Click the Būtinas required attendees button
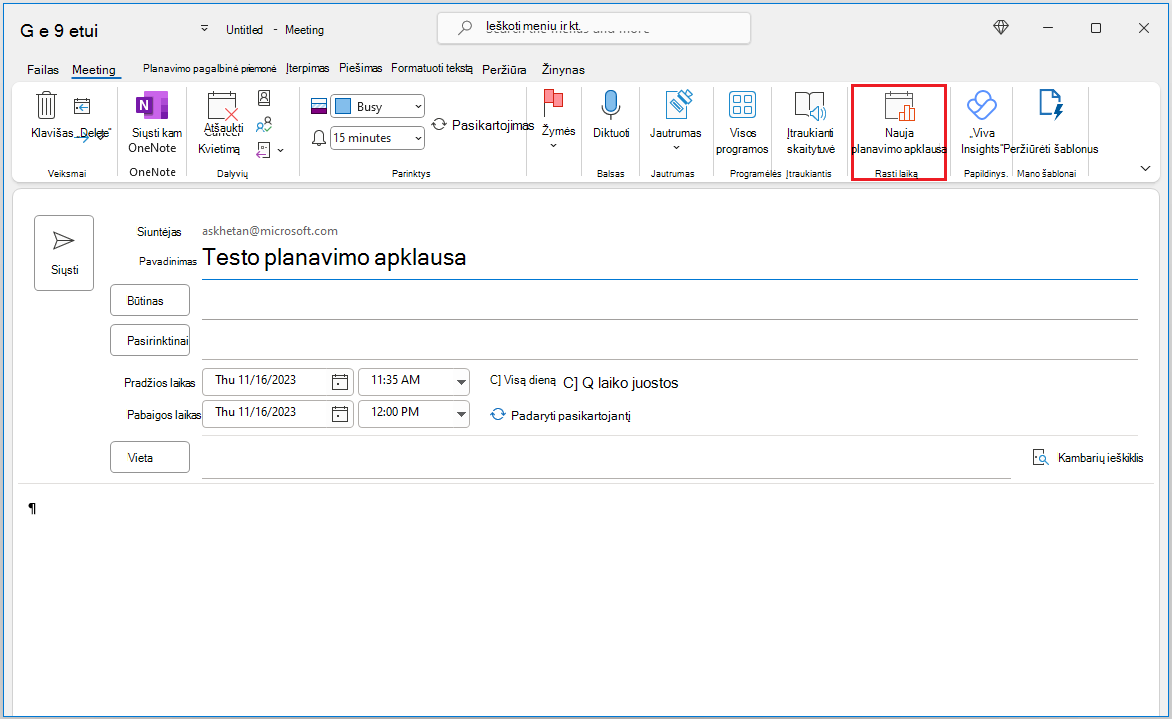Image resolution: width=1172 pixels, height=719 pixels. (149, 300)
